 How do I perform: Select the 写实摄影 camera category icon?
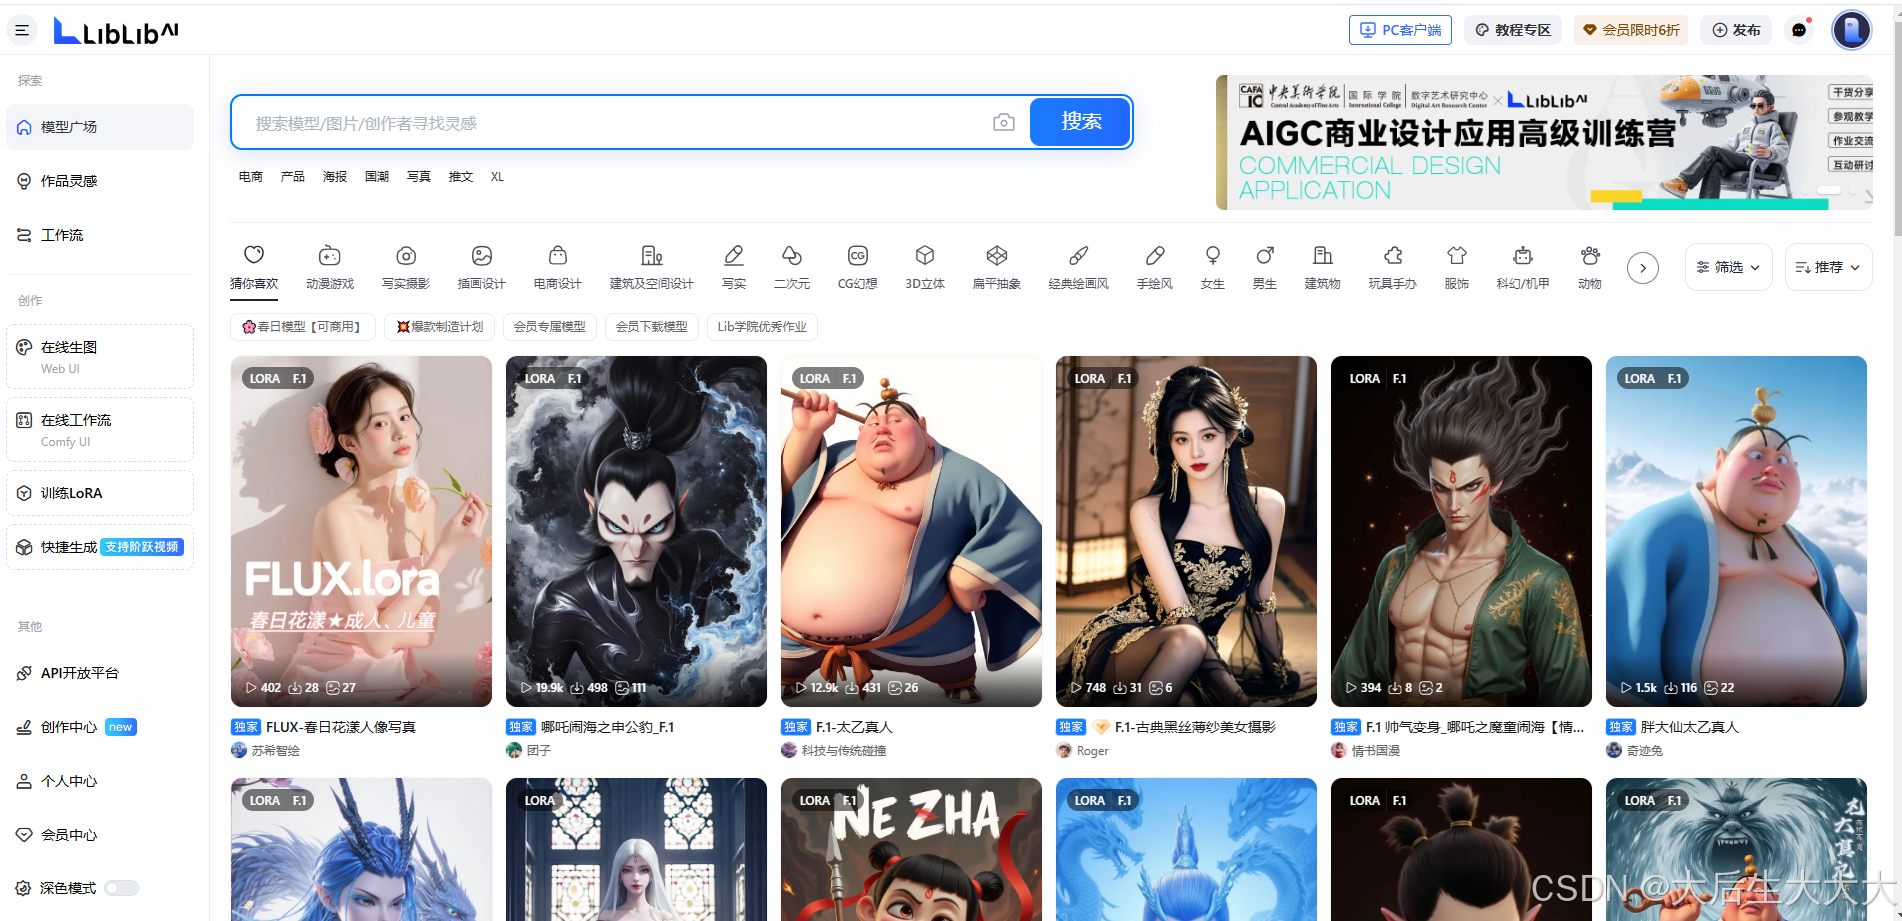(x=406, y=256)
